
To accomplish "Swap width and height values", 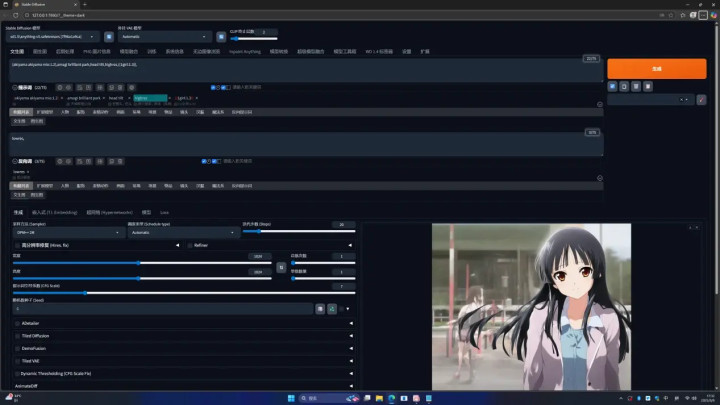I will [x=281, y=267].
